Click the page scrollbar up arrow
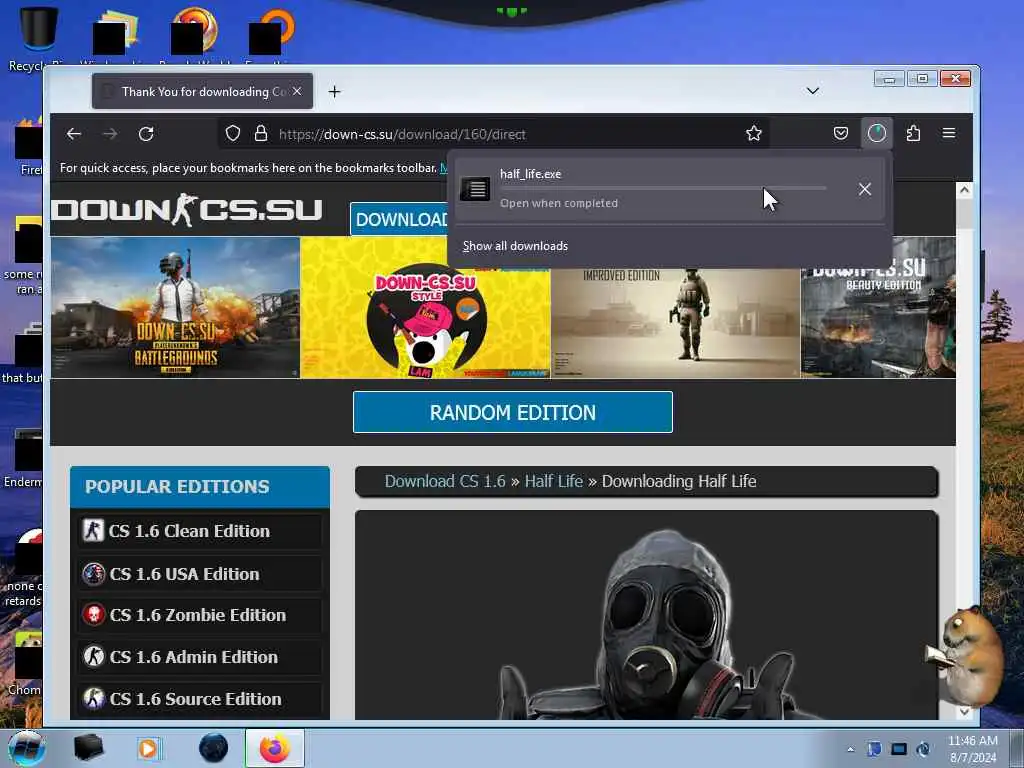1024x768 pixels. tap(964, 190)
